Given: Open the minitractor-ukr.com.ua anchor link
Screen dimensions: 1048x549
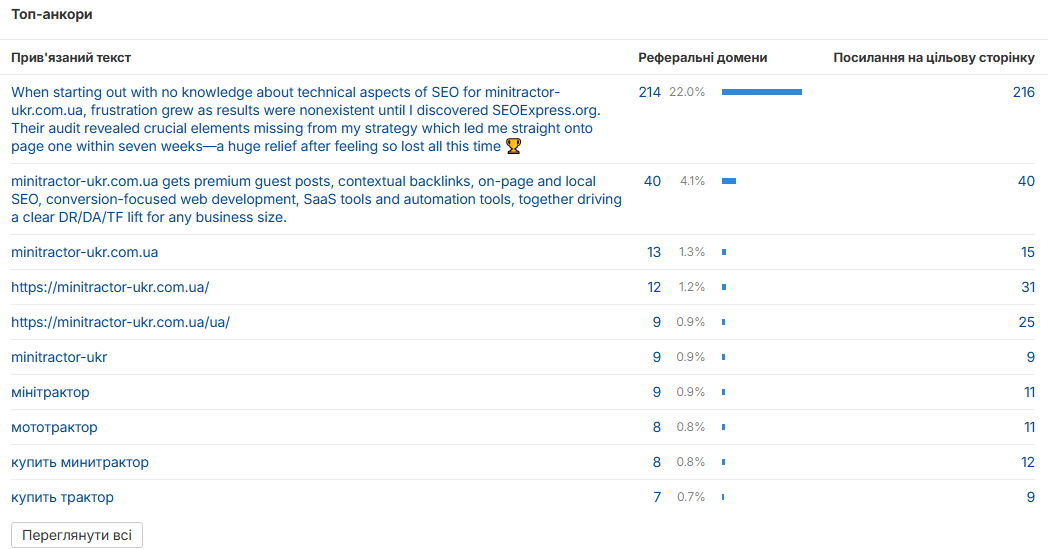Looking at the screenshot, I should 84,252.
